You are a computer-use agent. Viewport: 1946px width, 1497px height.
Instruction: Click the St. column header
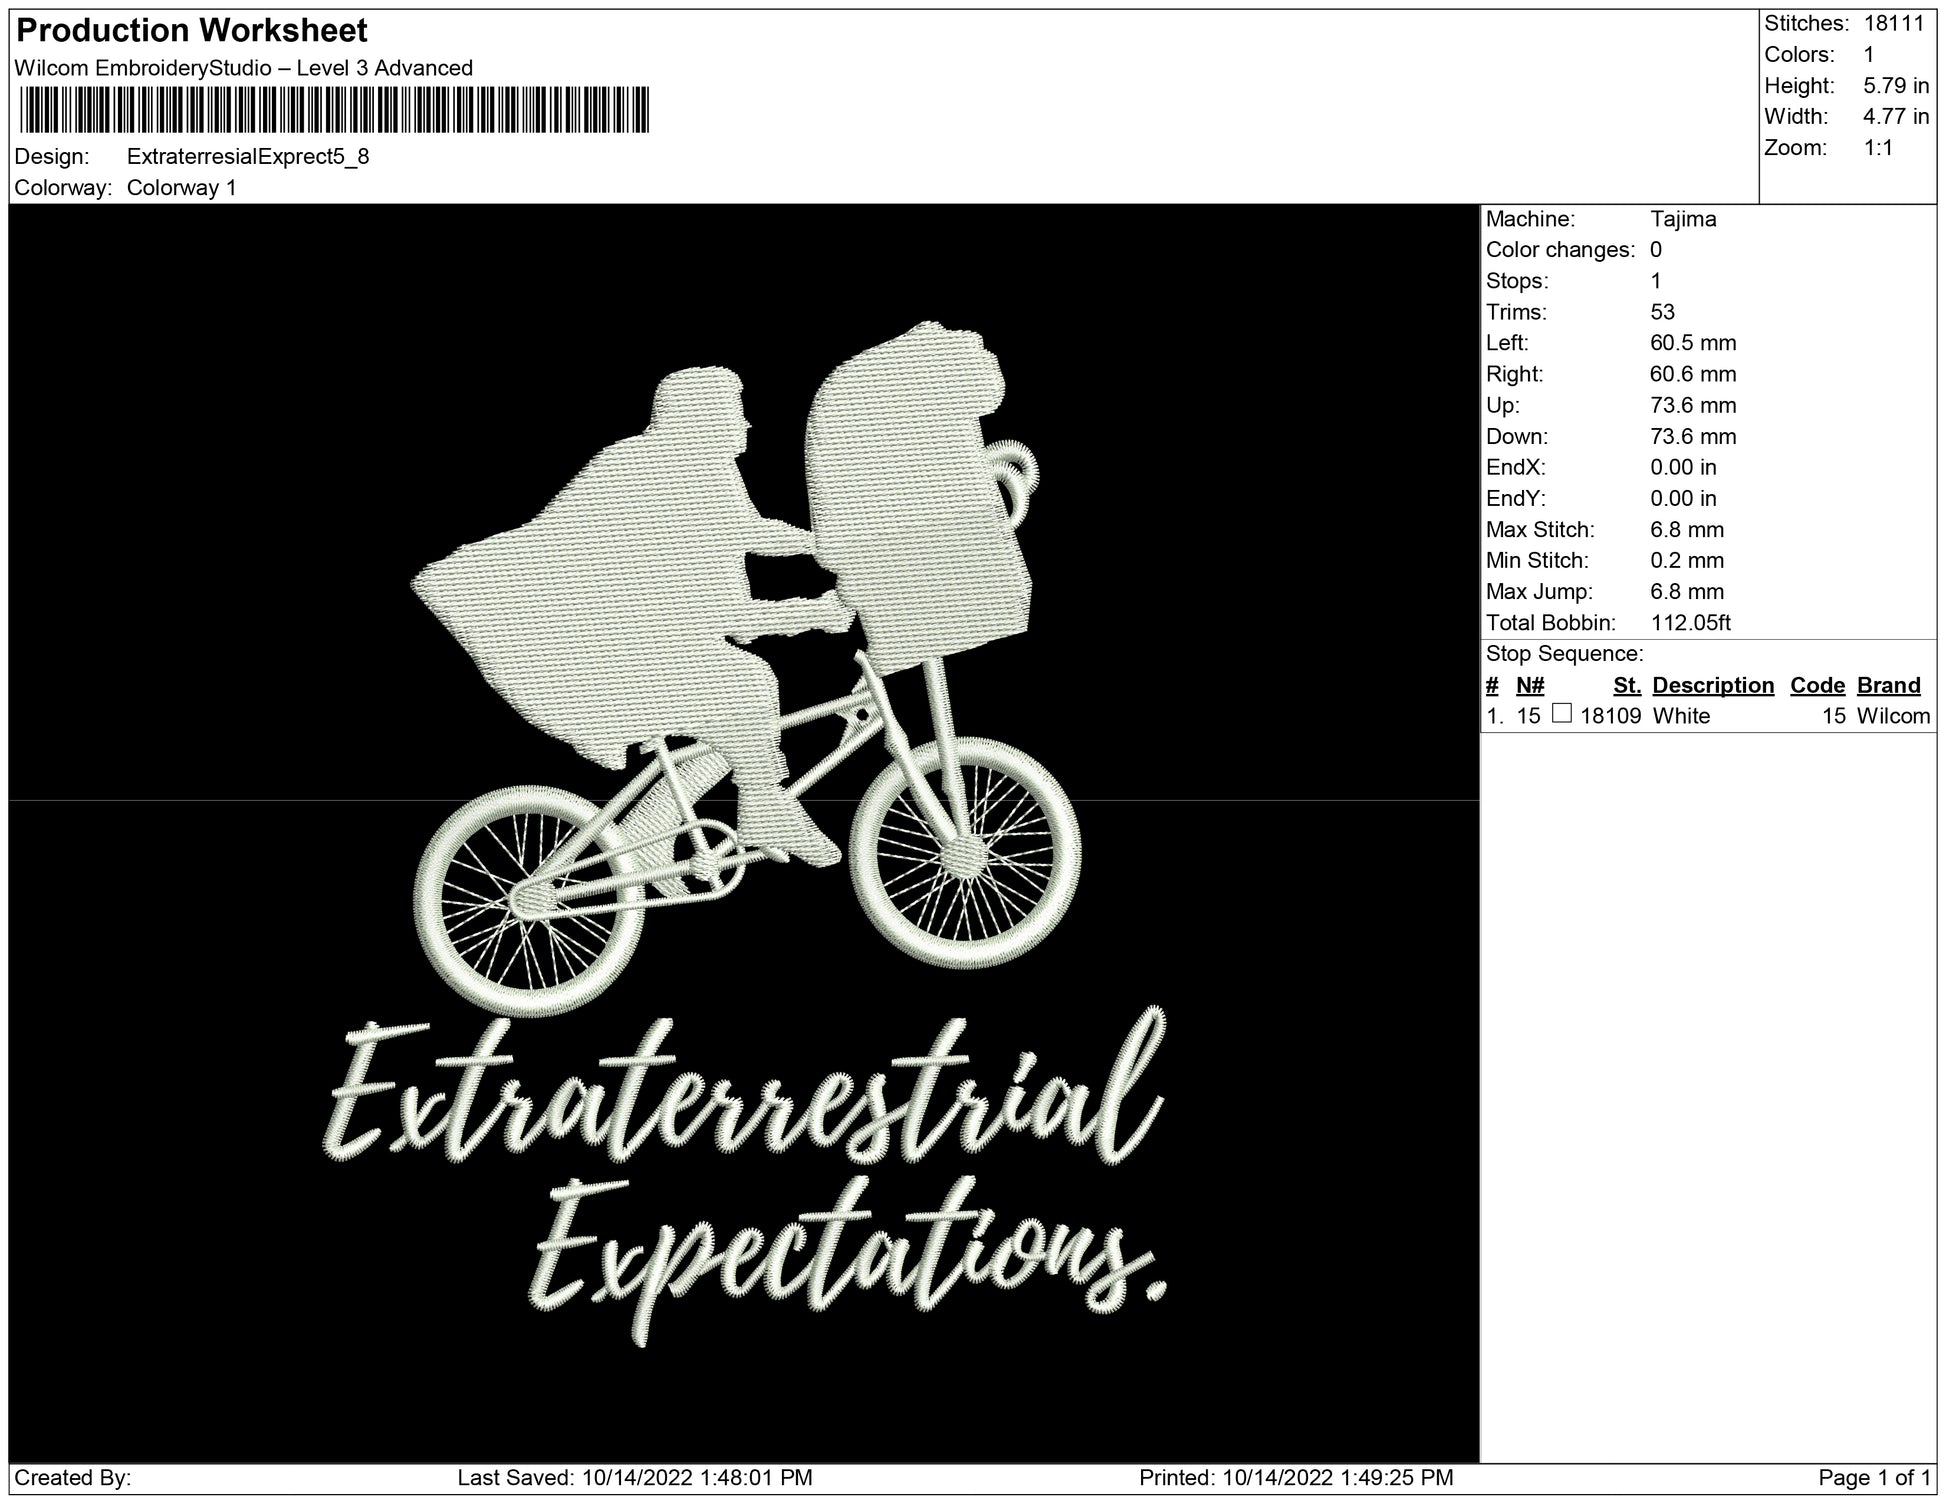1626,685
